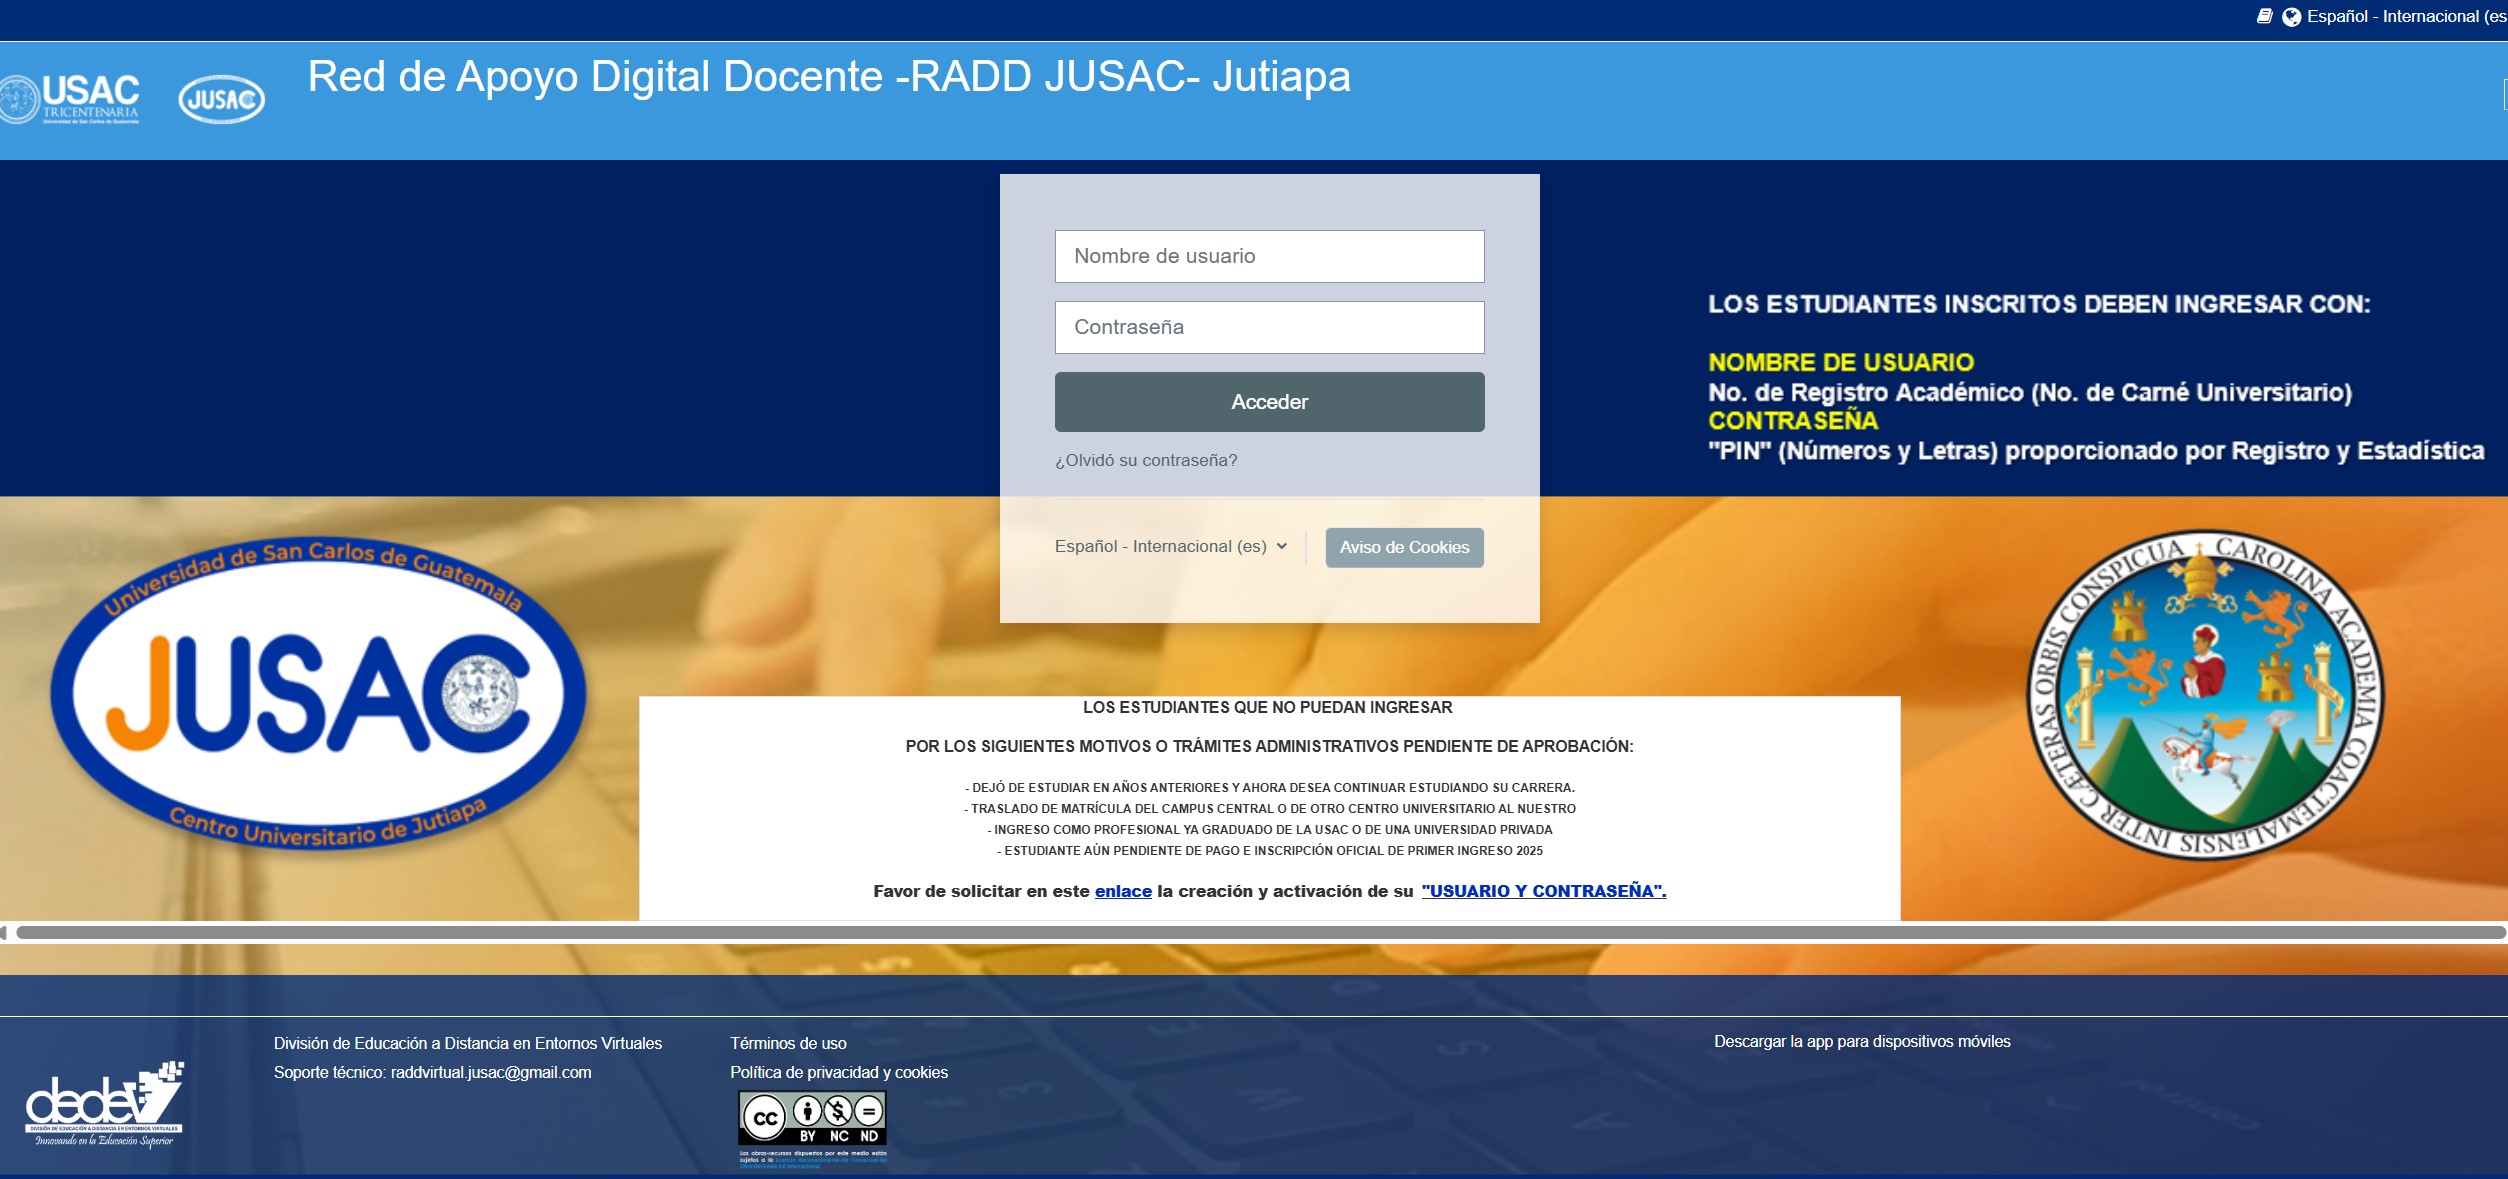Click the book icon in top bar
The height and width of the screenshot is (1179, 2508).
pyautogui.click(x=2265, y=16)
